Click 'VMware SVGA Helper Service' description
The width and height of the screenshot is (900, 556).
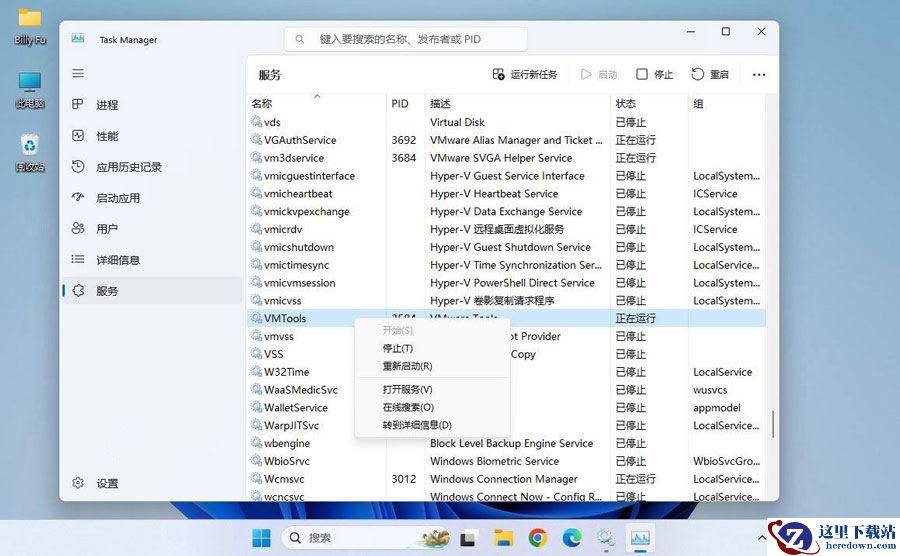(x=501, y=158)
